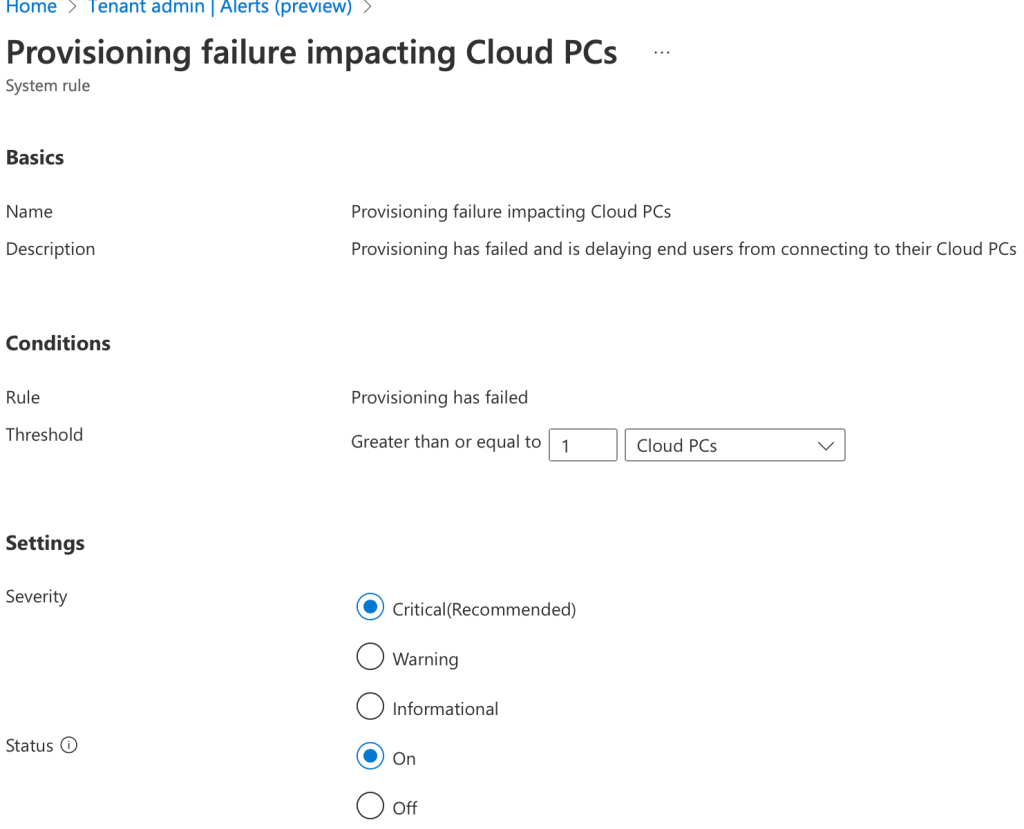Click the Warning label text

pyautogui.click(x=425, y=659)
